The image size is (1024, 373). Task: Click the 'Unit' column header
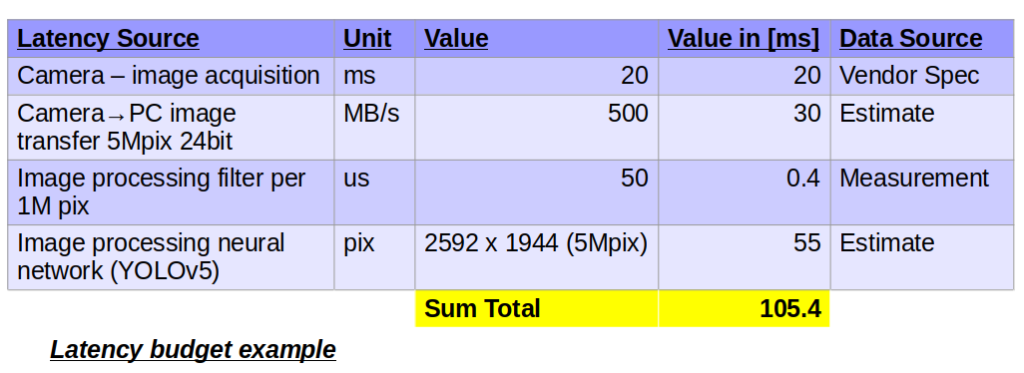(x=374, y=39)
